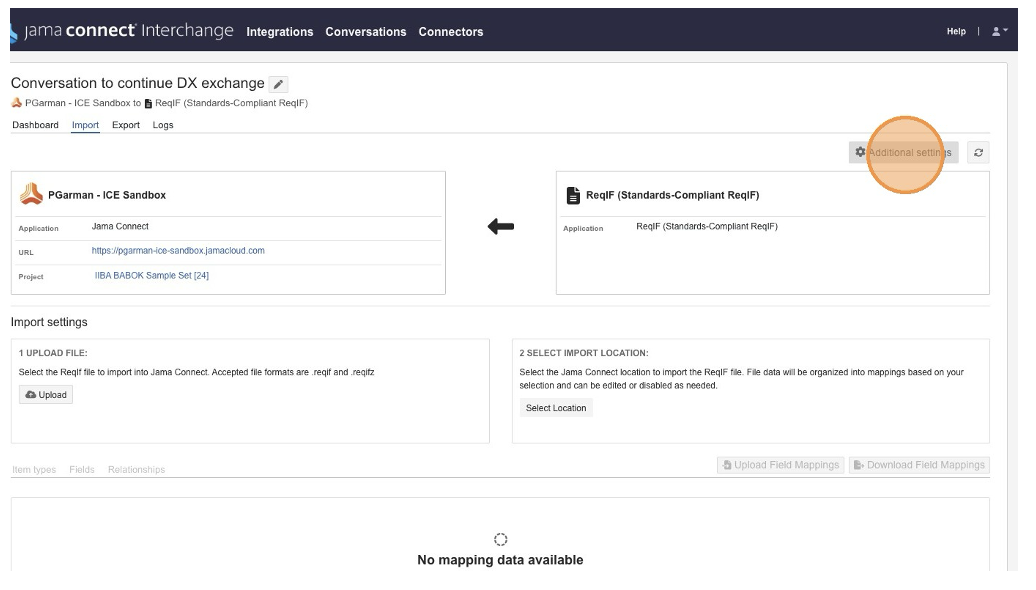Screen dimensions: 1036x590
Task: Click the Jama icon in subtitle line
Action: click(17, 102)
